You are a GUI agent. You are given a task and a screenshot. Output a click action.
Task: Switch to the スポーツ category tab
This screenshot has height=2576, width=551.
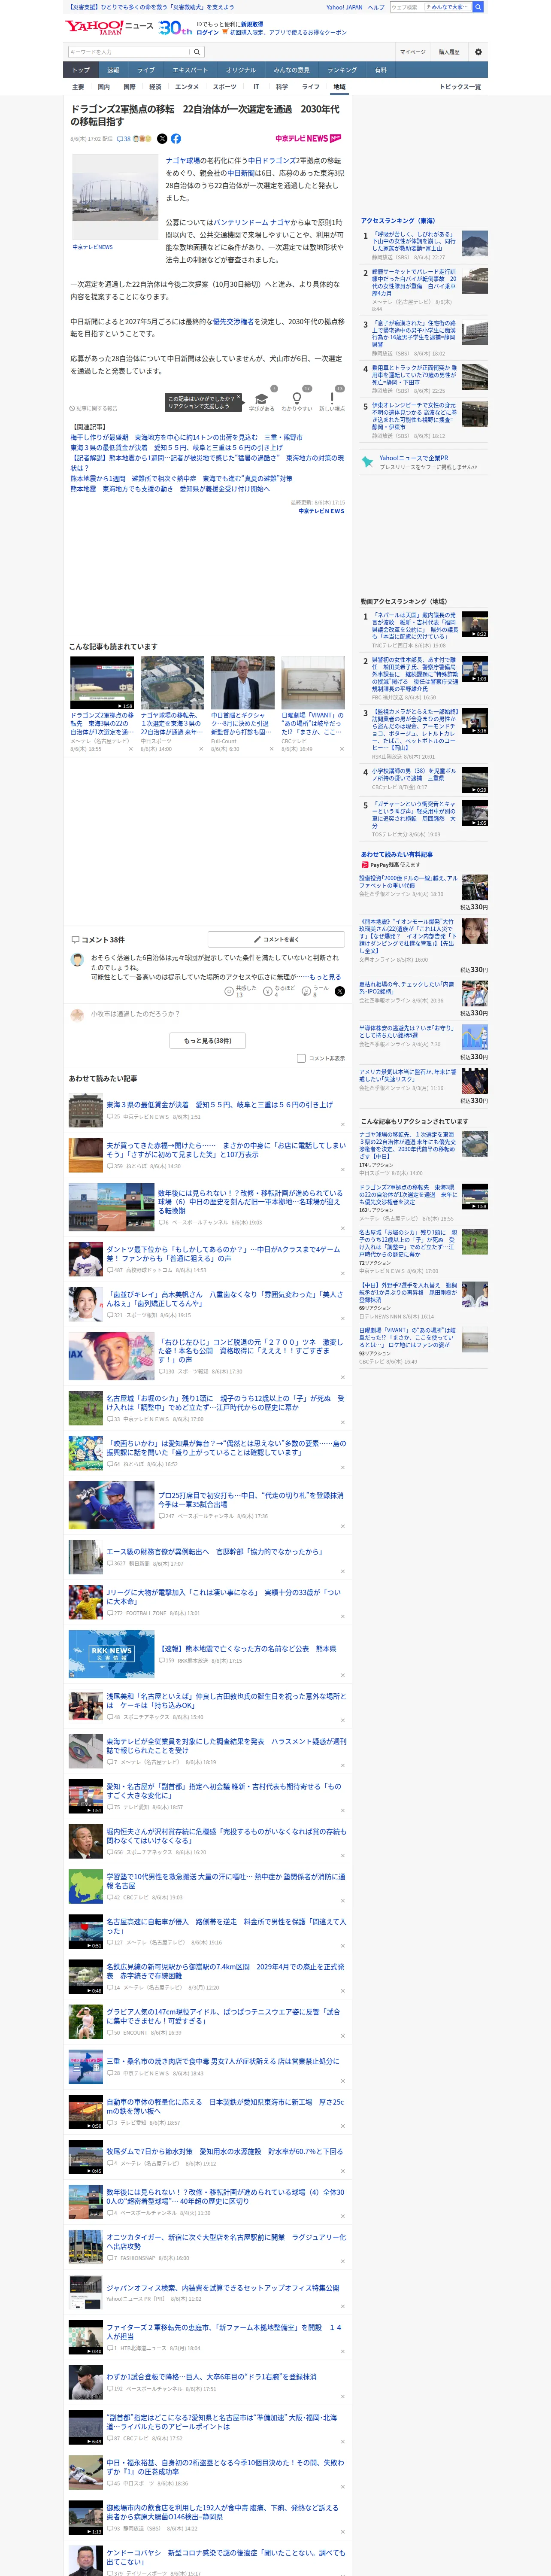pos(225,87)
